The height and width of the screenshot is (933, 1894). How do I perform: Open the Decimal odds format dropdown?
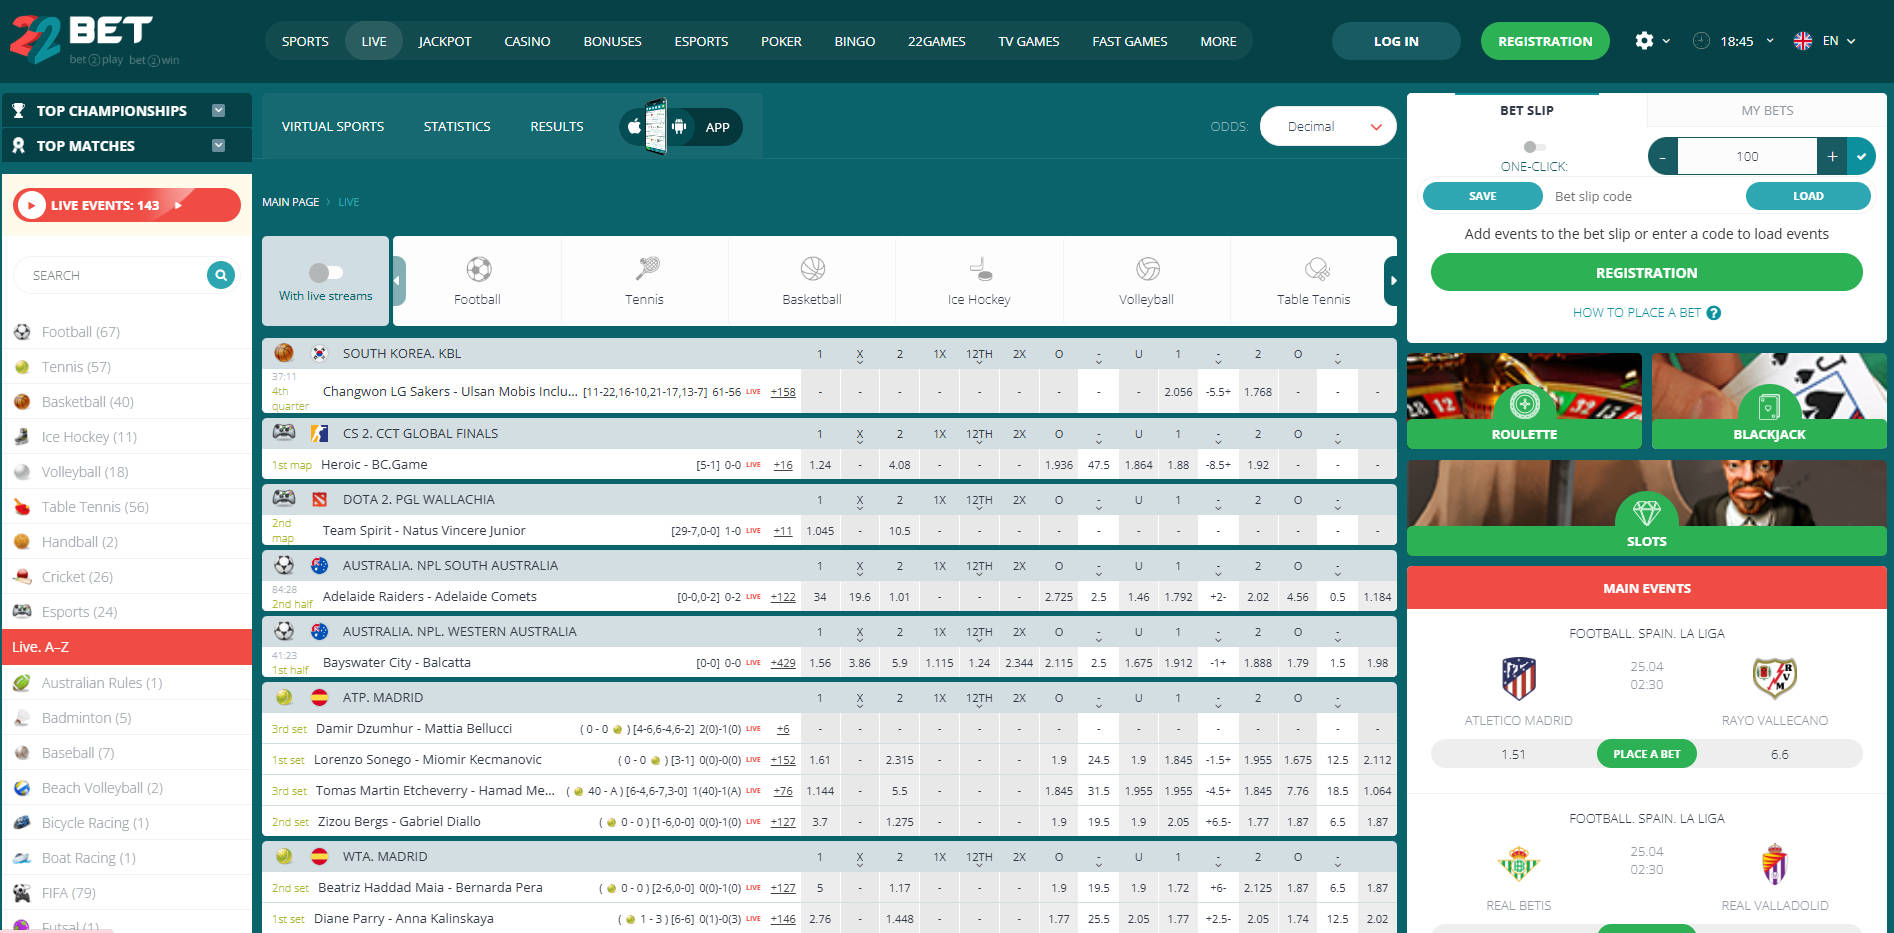1328,126
